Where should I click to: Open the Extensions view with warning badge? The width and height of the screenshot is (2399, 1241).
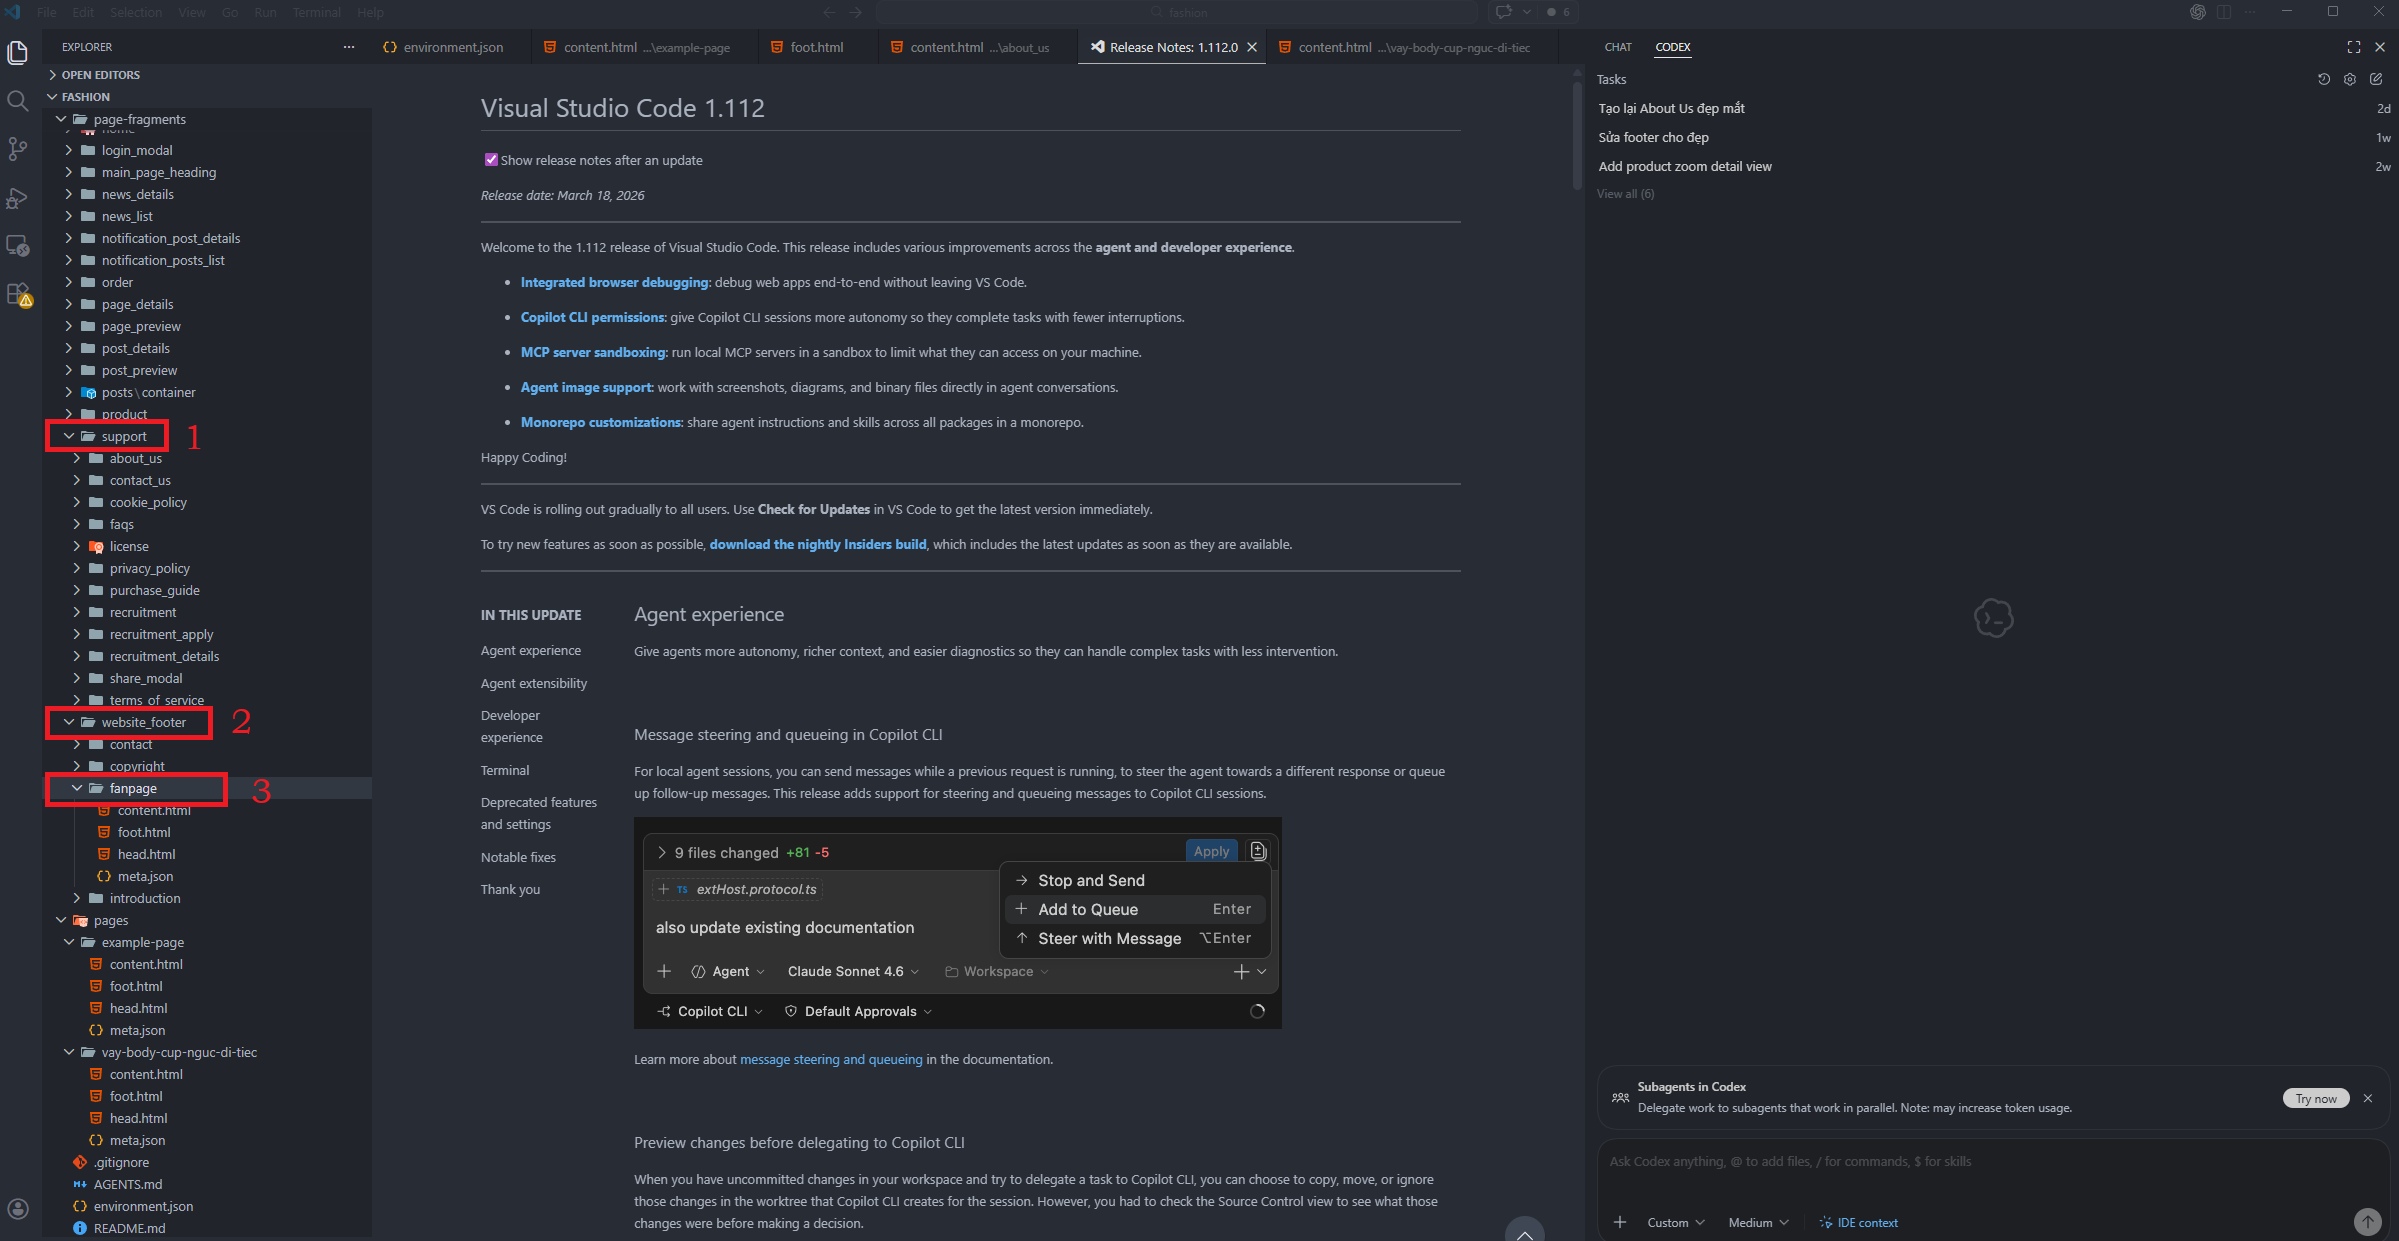tap(18, 294)
